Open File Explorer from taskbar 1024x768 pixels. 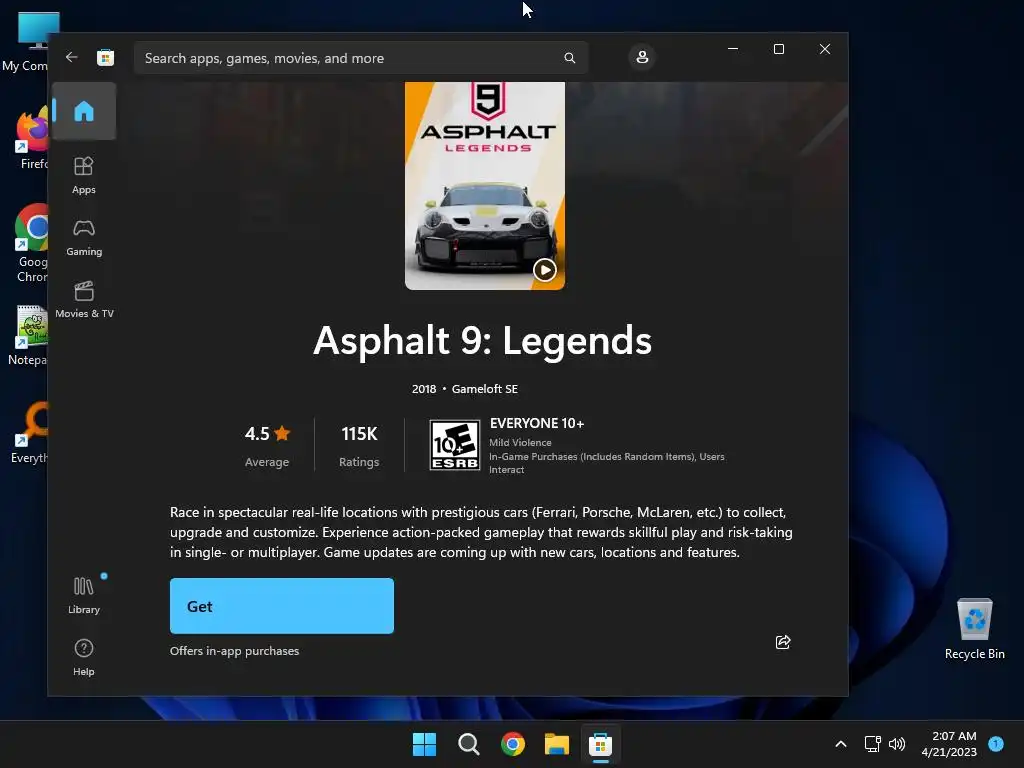click(x=556, y=744)
